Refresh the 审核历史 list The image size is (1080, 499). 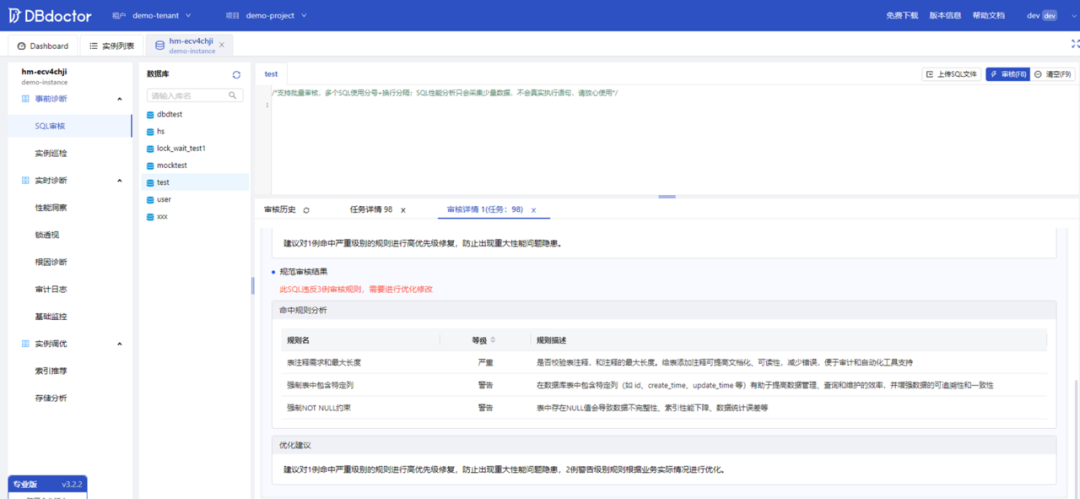click(307, 210)
